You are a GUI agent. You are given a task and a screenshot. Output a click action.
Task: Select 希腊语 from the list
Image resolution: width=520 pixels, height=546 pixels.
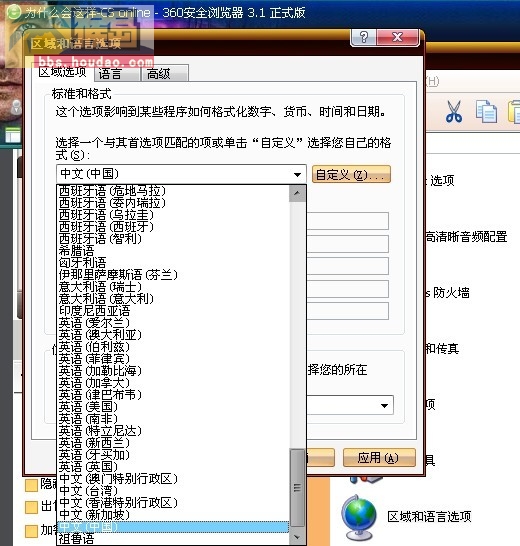tap(173, 250)
